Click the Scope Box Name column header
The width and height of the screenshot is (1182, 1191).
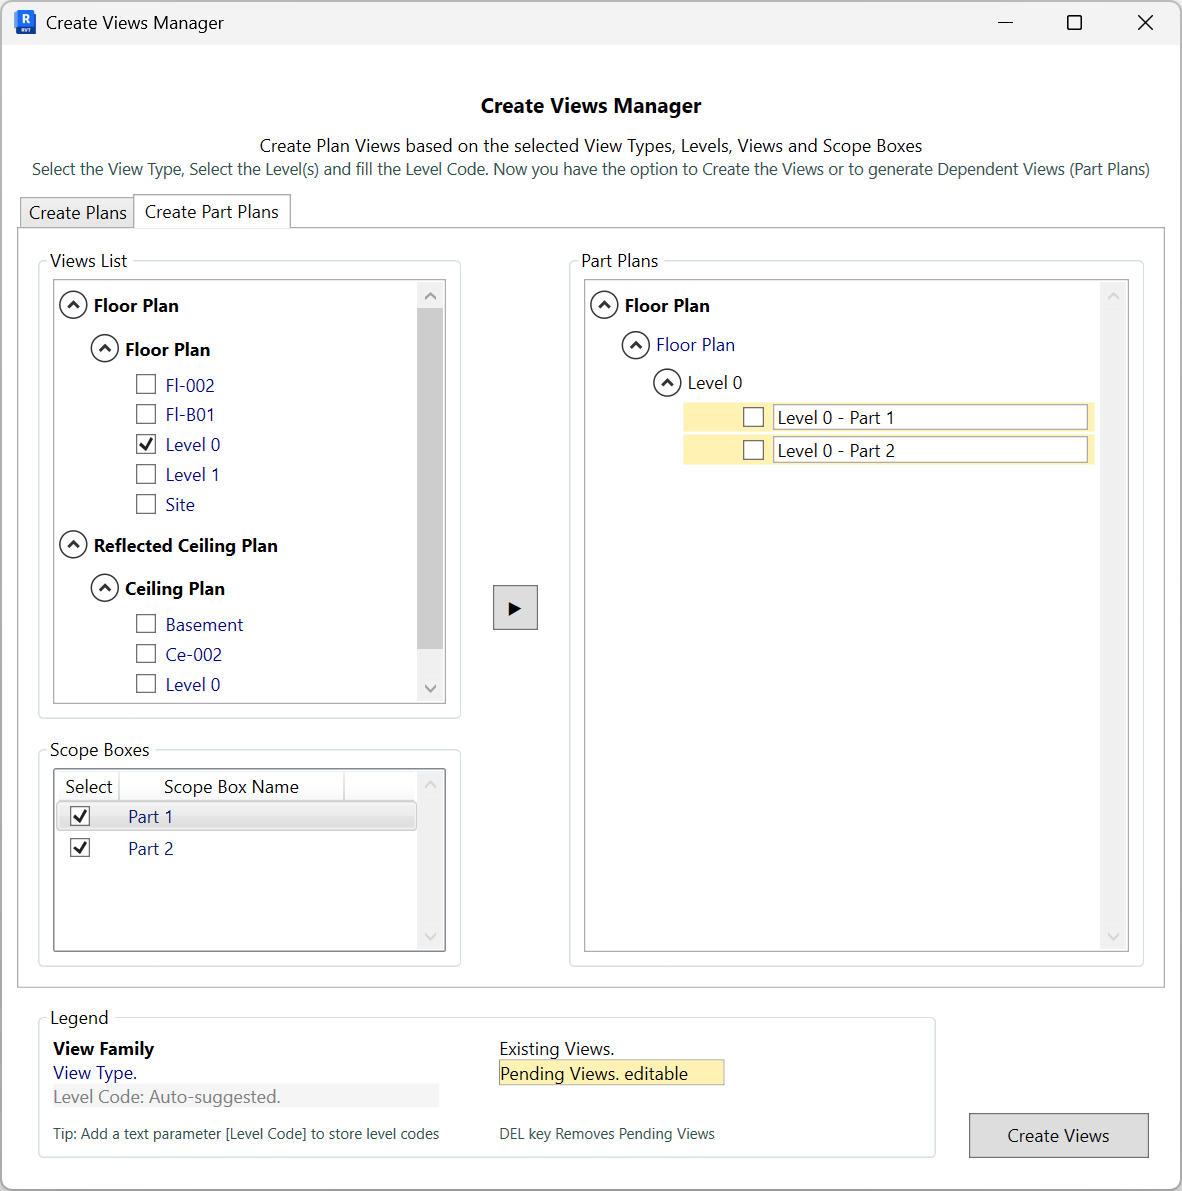231,786
